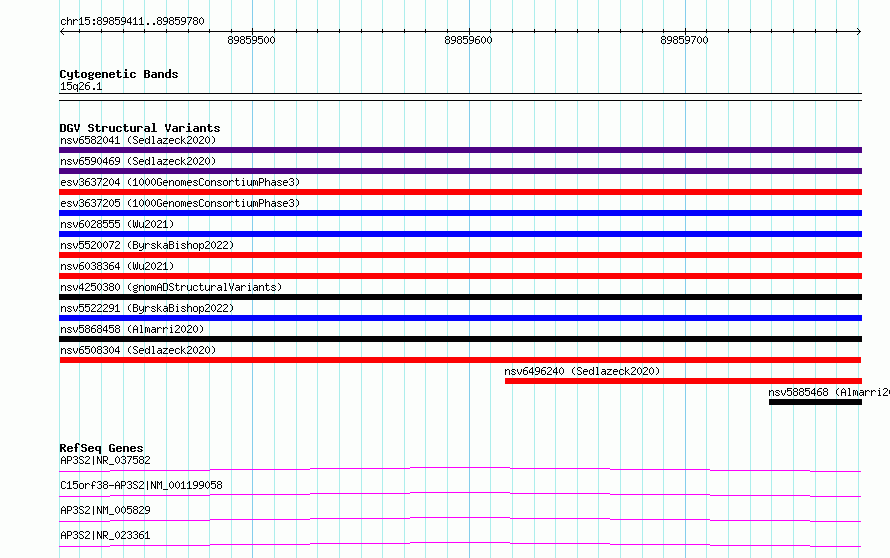Select the red nsv6508304 variant bar

pyautogui.click(x=460, y=360)
